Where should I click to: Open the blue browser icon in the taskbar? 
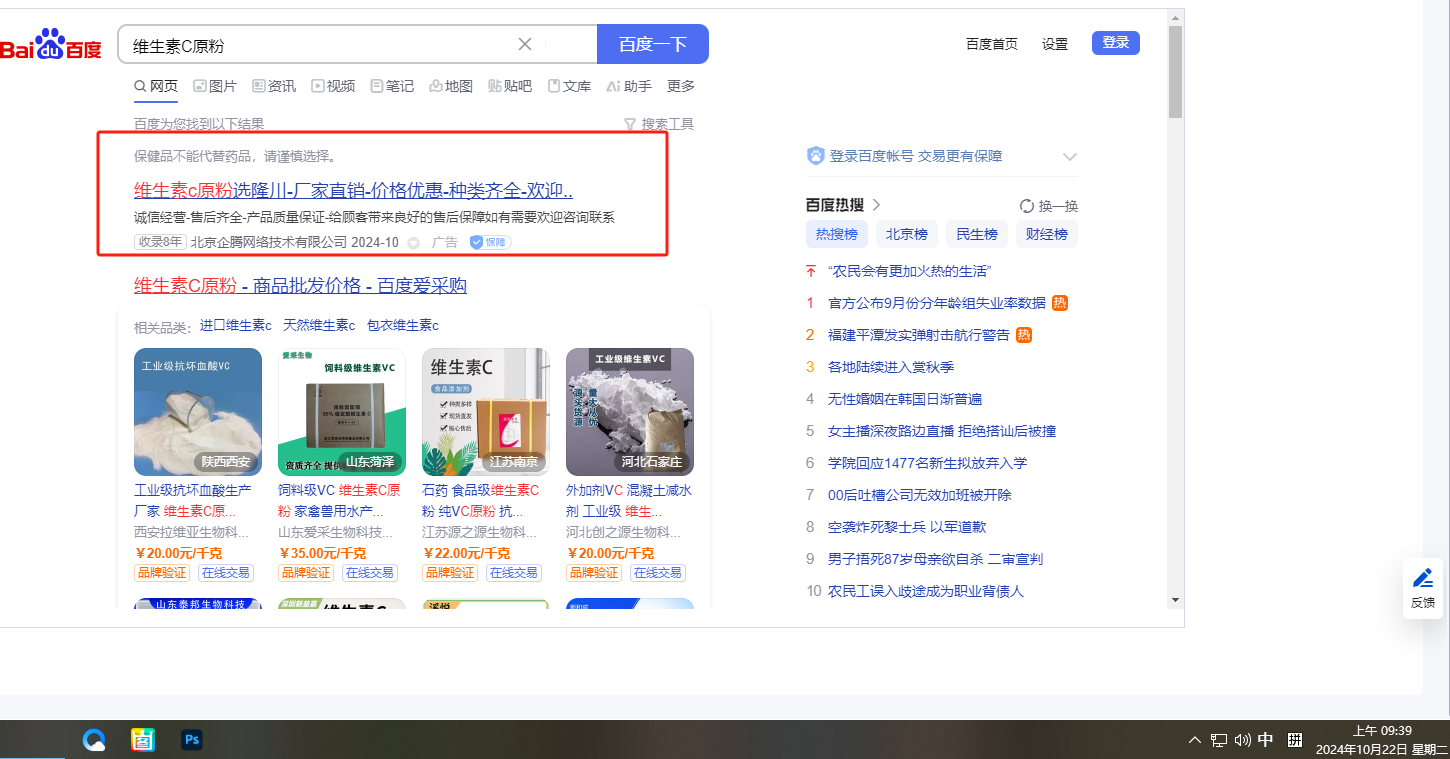[x=95, y=740]
